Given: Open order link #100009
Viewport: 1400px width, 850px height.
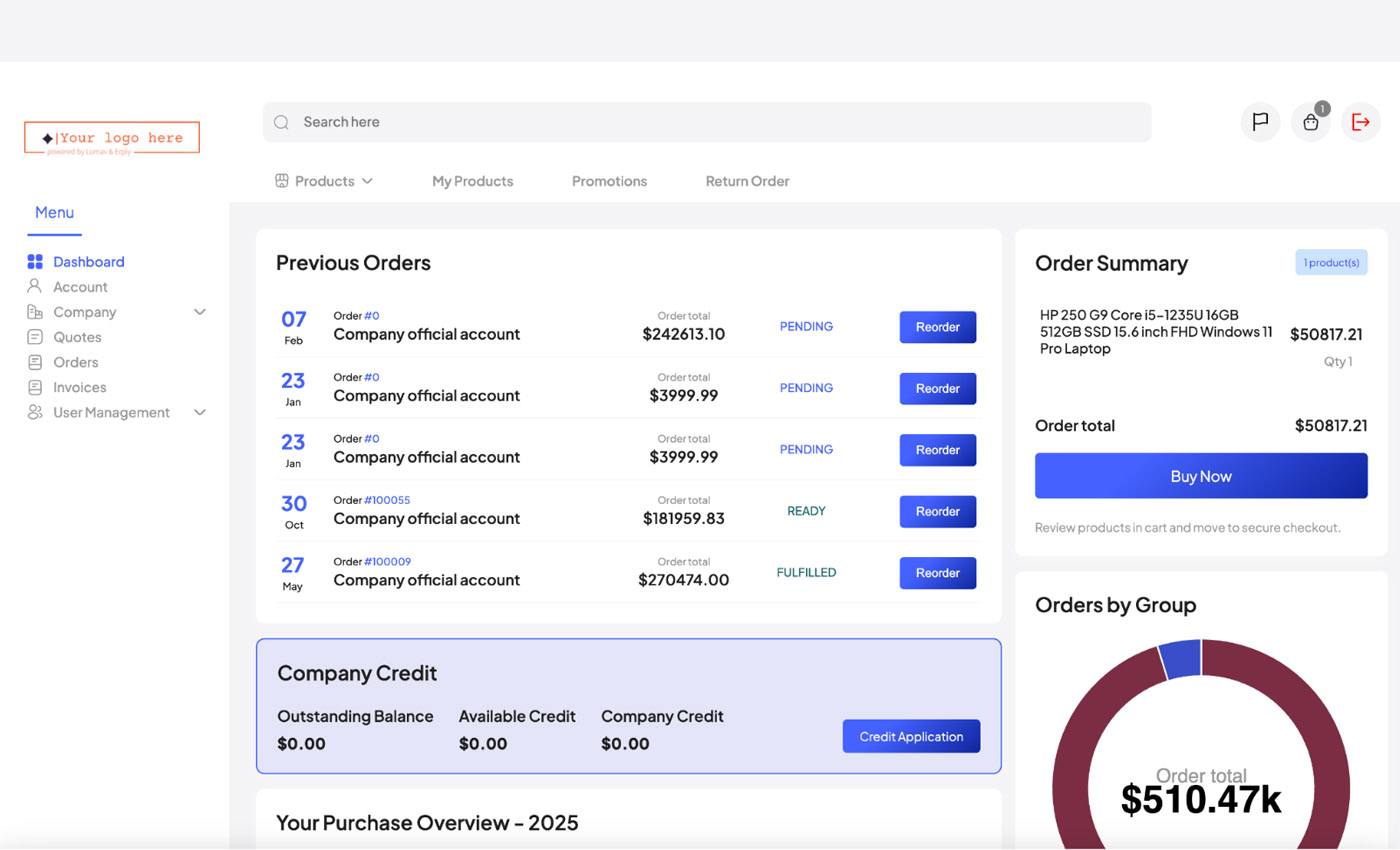Looking at the screenshot, I should pos(387,562).
